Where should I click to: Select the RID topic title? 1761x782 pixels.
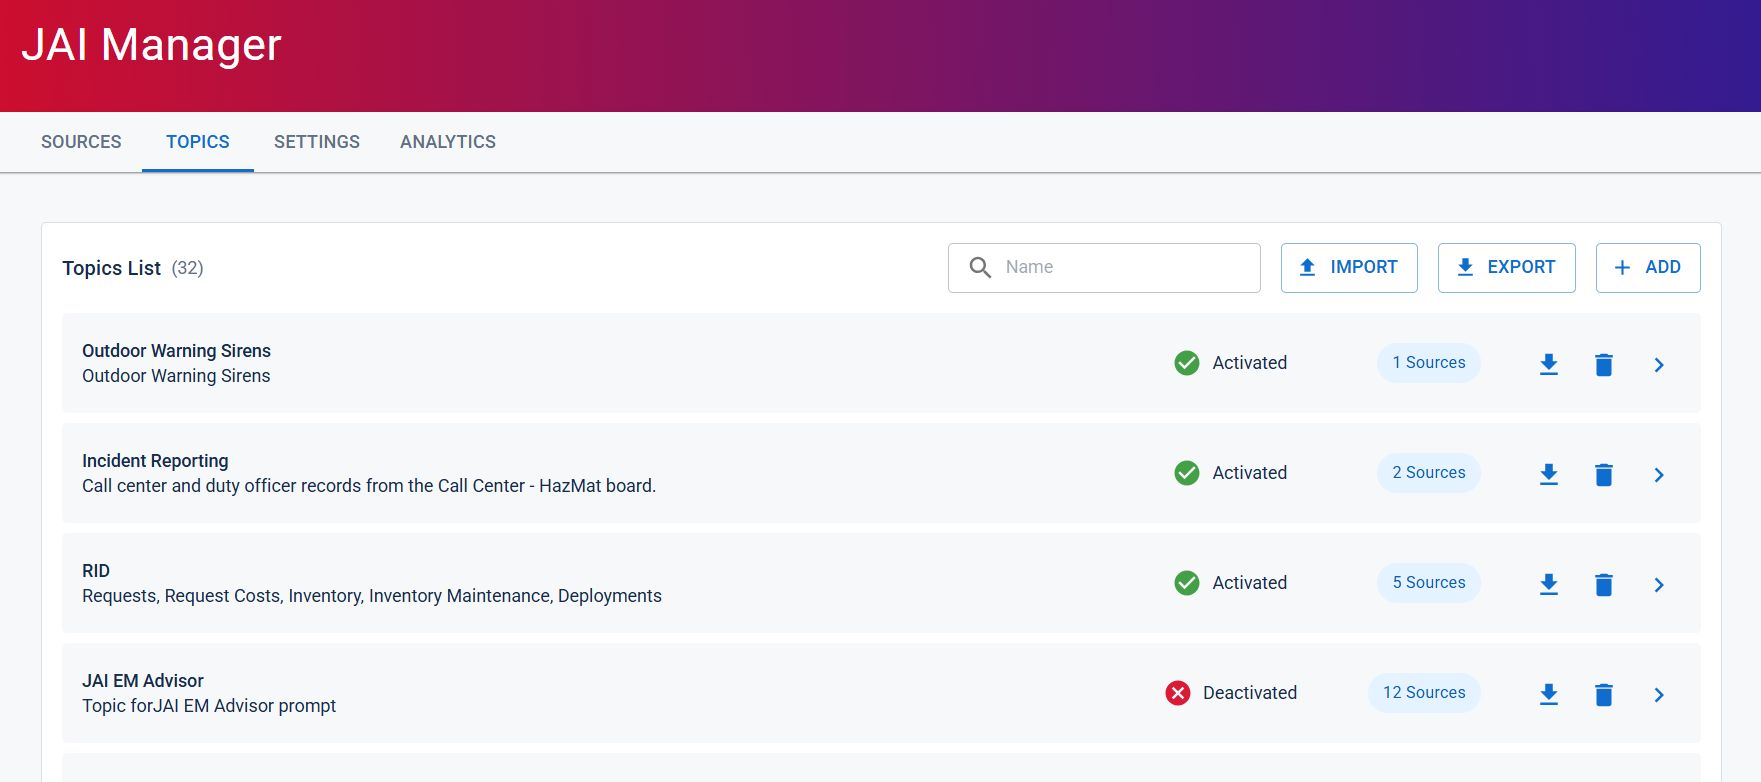coord(96,571)
